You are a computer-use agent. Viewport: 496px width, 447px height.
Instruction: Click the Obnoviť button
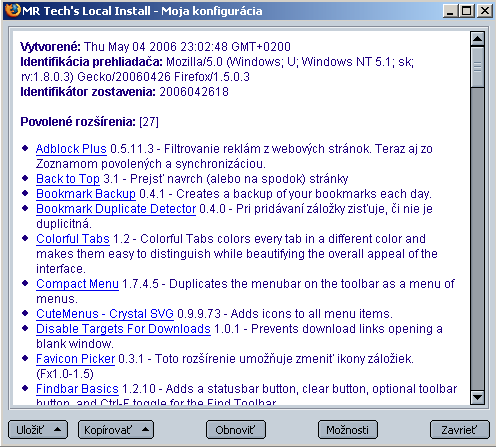point(236,430)
